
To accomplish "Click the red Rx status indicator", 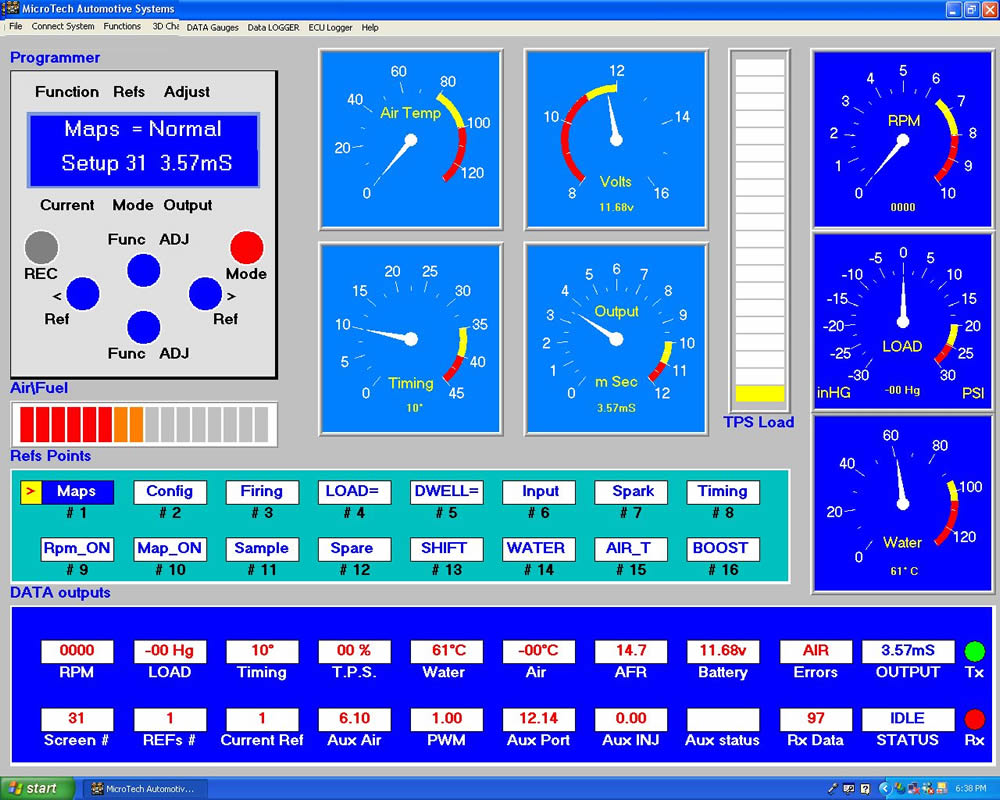I will tap(974, 717).
